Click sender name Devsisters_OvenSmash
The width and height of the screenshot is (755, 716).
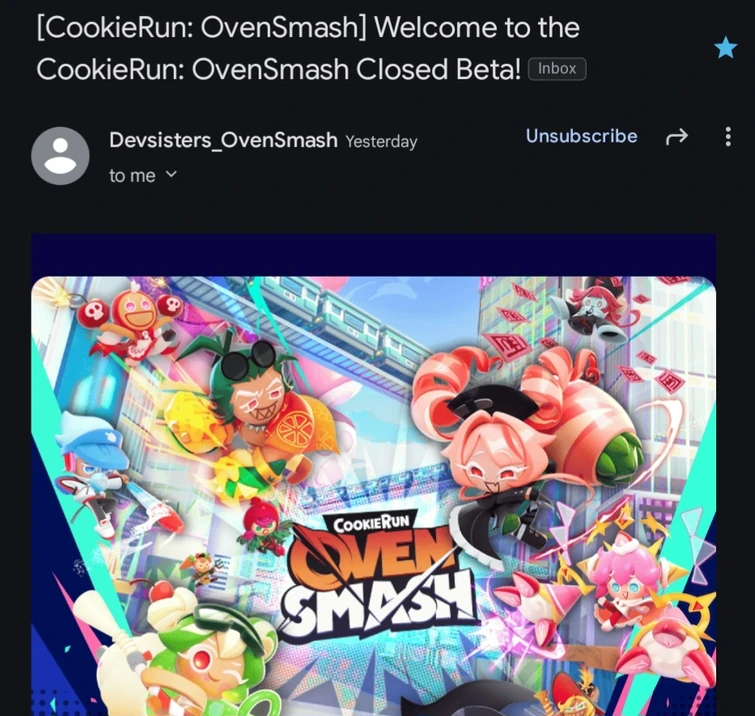click(223, 140)
